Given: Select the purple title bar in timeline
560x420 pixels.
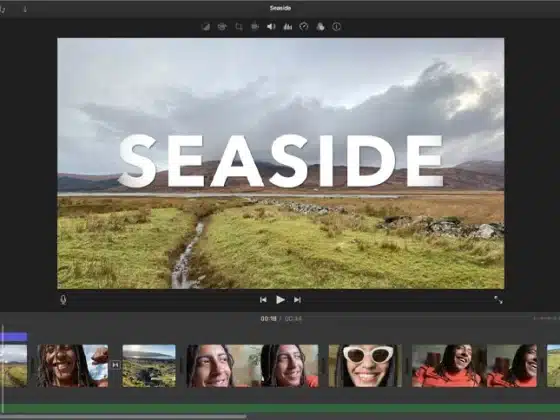Looking at the screenshot, I should [x=14, y=336].
